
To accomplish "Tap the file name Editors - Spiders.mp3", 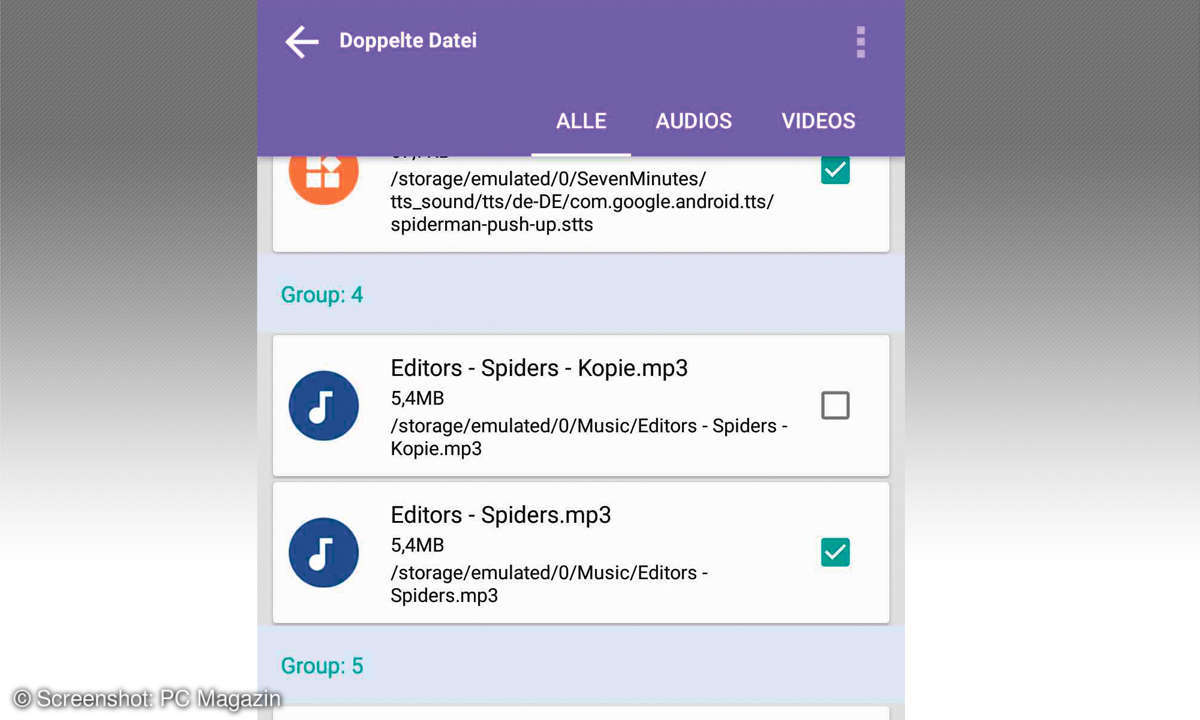I will (x=500, y=515).
